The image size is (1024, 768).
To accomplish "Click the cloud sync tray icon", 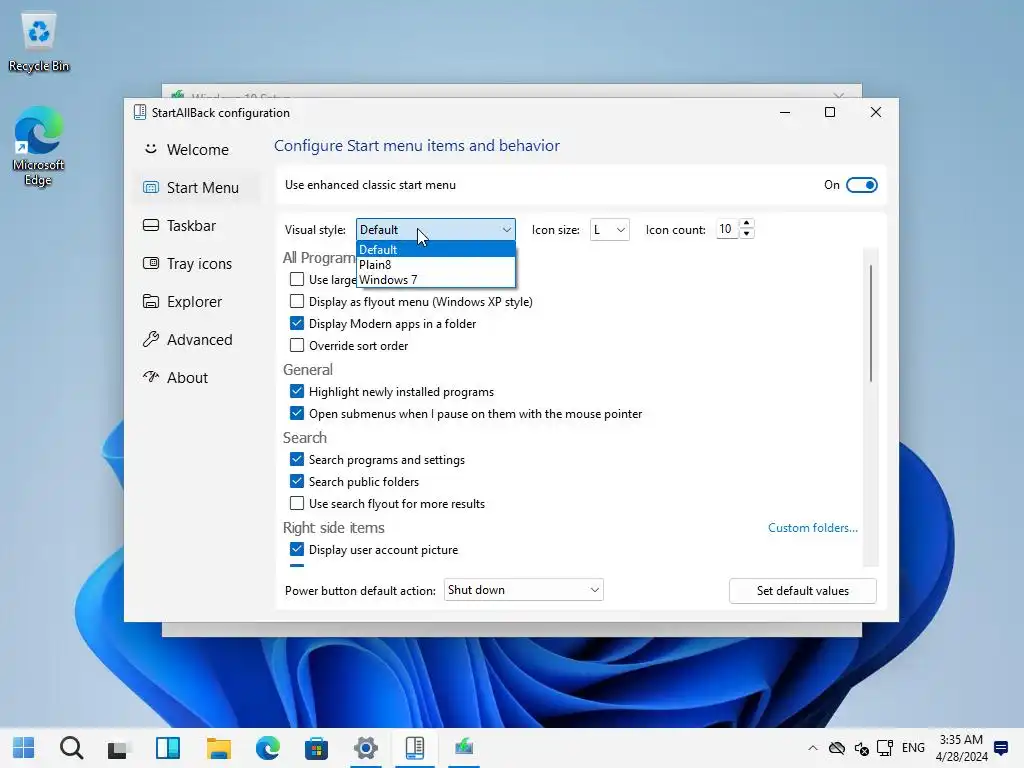I will click(x=837, y=748).
